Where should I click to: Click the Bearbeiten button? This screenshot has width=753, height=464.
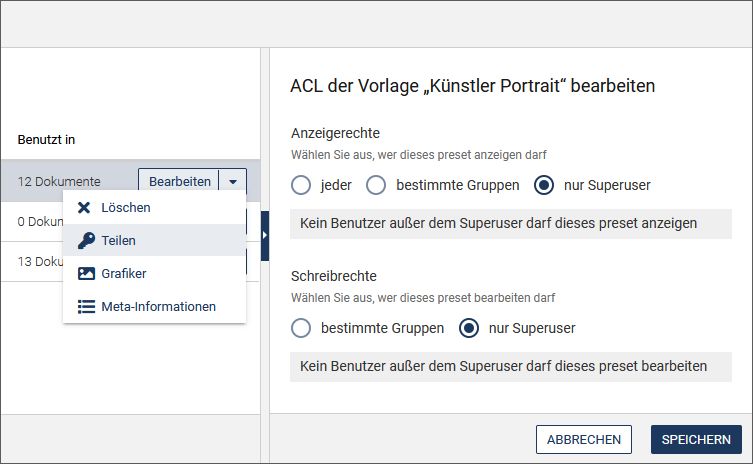tap(179, 182)
